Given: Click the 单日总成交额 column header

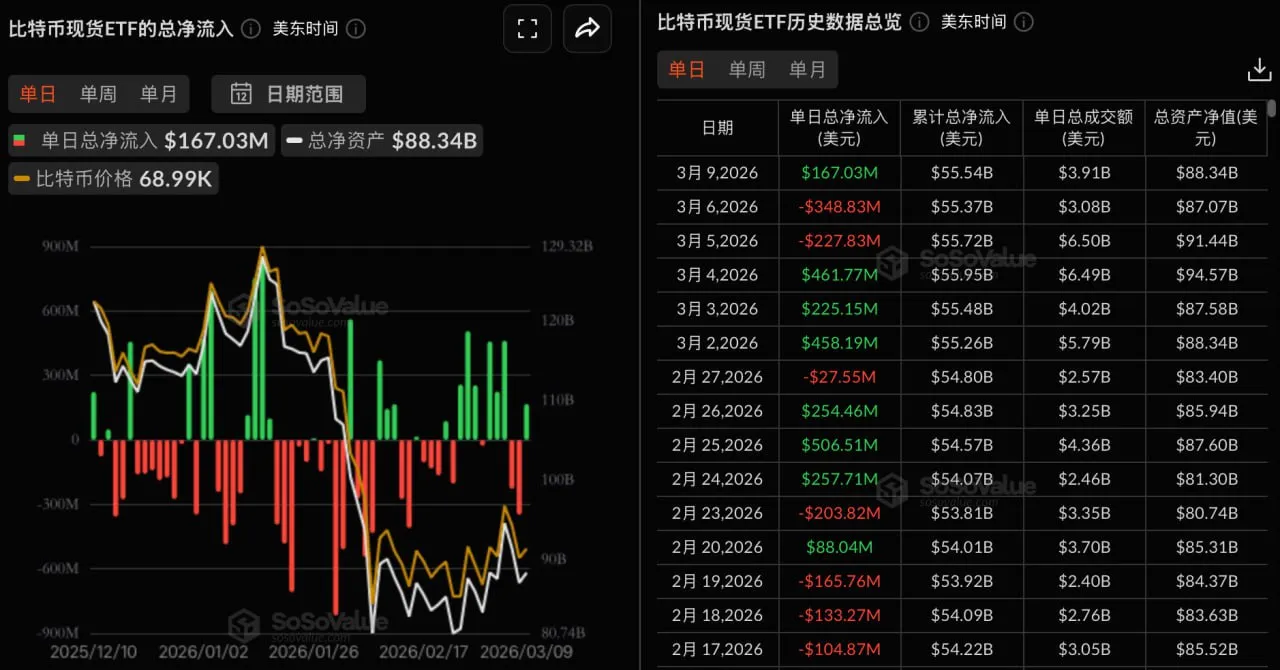Looking at the screenshot, I should click(x=1083, y=128).
